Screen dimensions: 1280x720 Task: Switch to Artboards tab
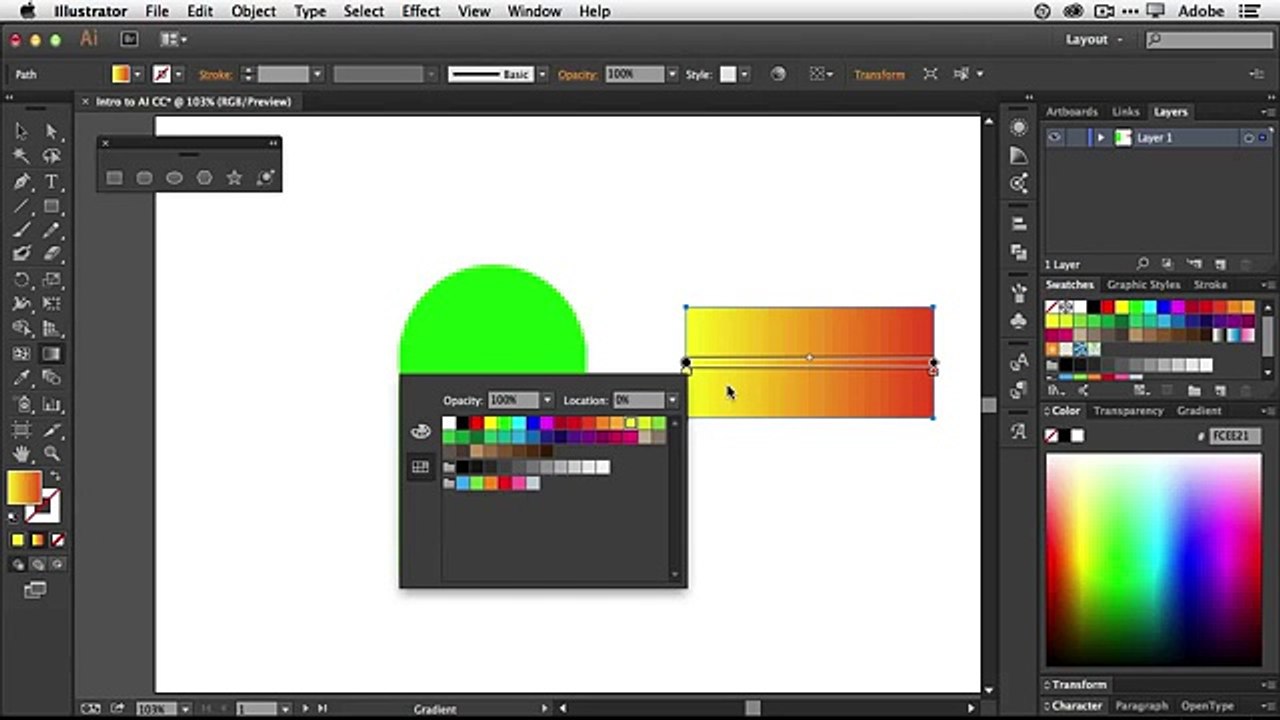tap(1072, 112)
